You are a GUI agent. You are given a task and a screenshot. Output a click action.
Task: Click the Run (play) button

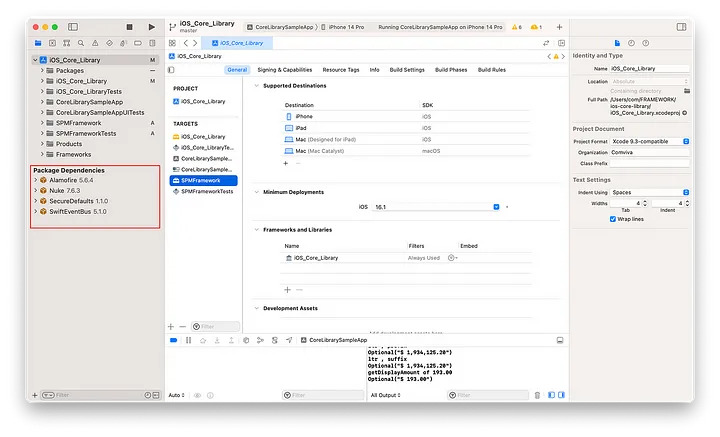(151, 27)
